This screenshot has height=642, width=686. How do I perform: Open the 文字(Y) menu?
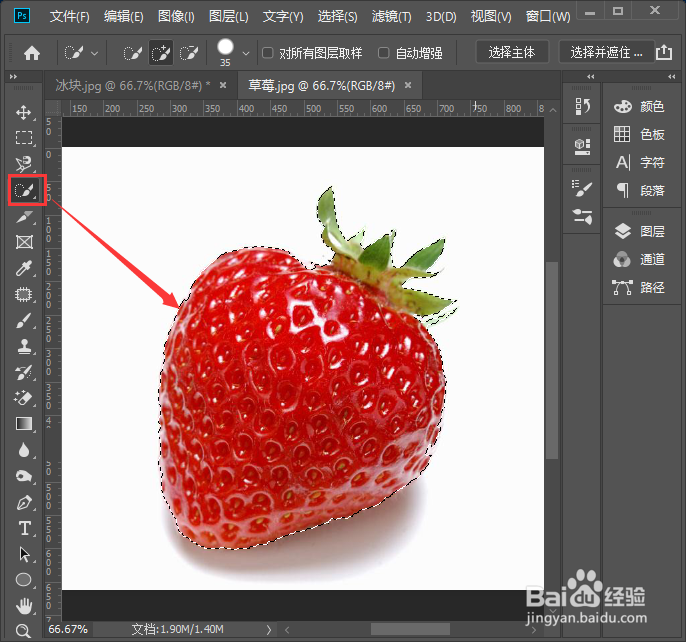pos(283,17)
